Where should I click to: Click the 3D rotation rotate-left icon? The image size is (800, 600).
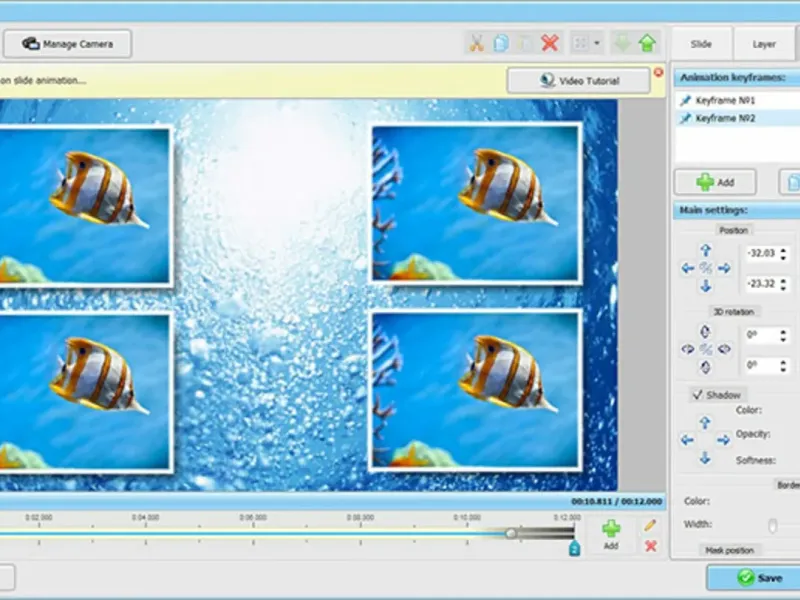687,349
